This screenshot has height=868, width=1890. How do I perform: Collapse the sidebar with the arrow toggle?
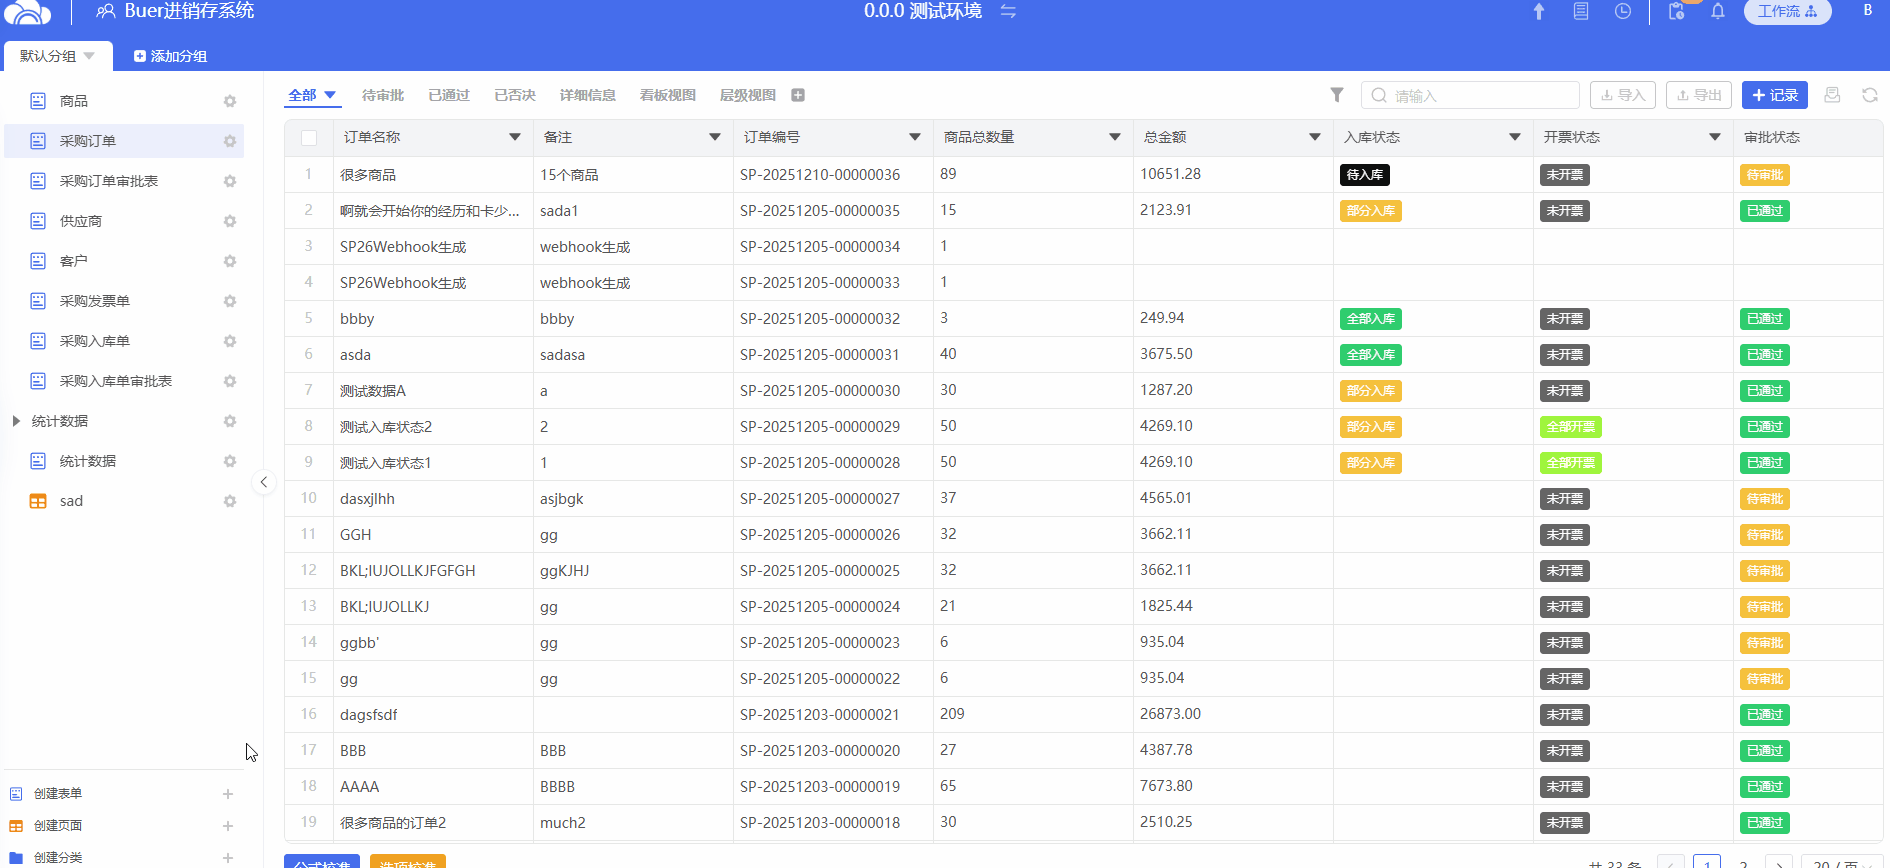point(263,482)
